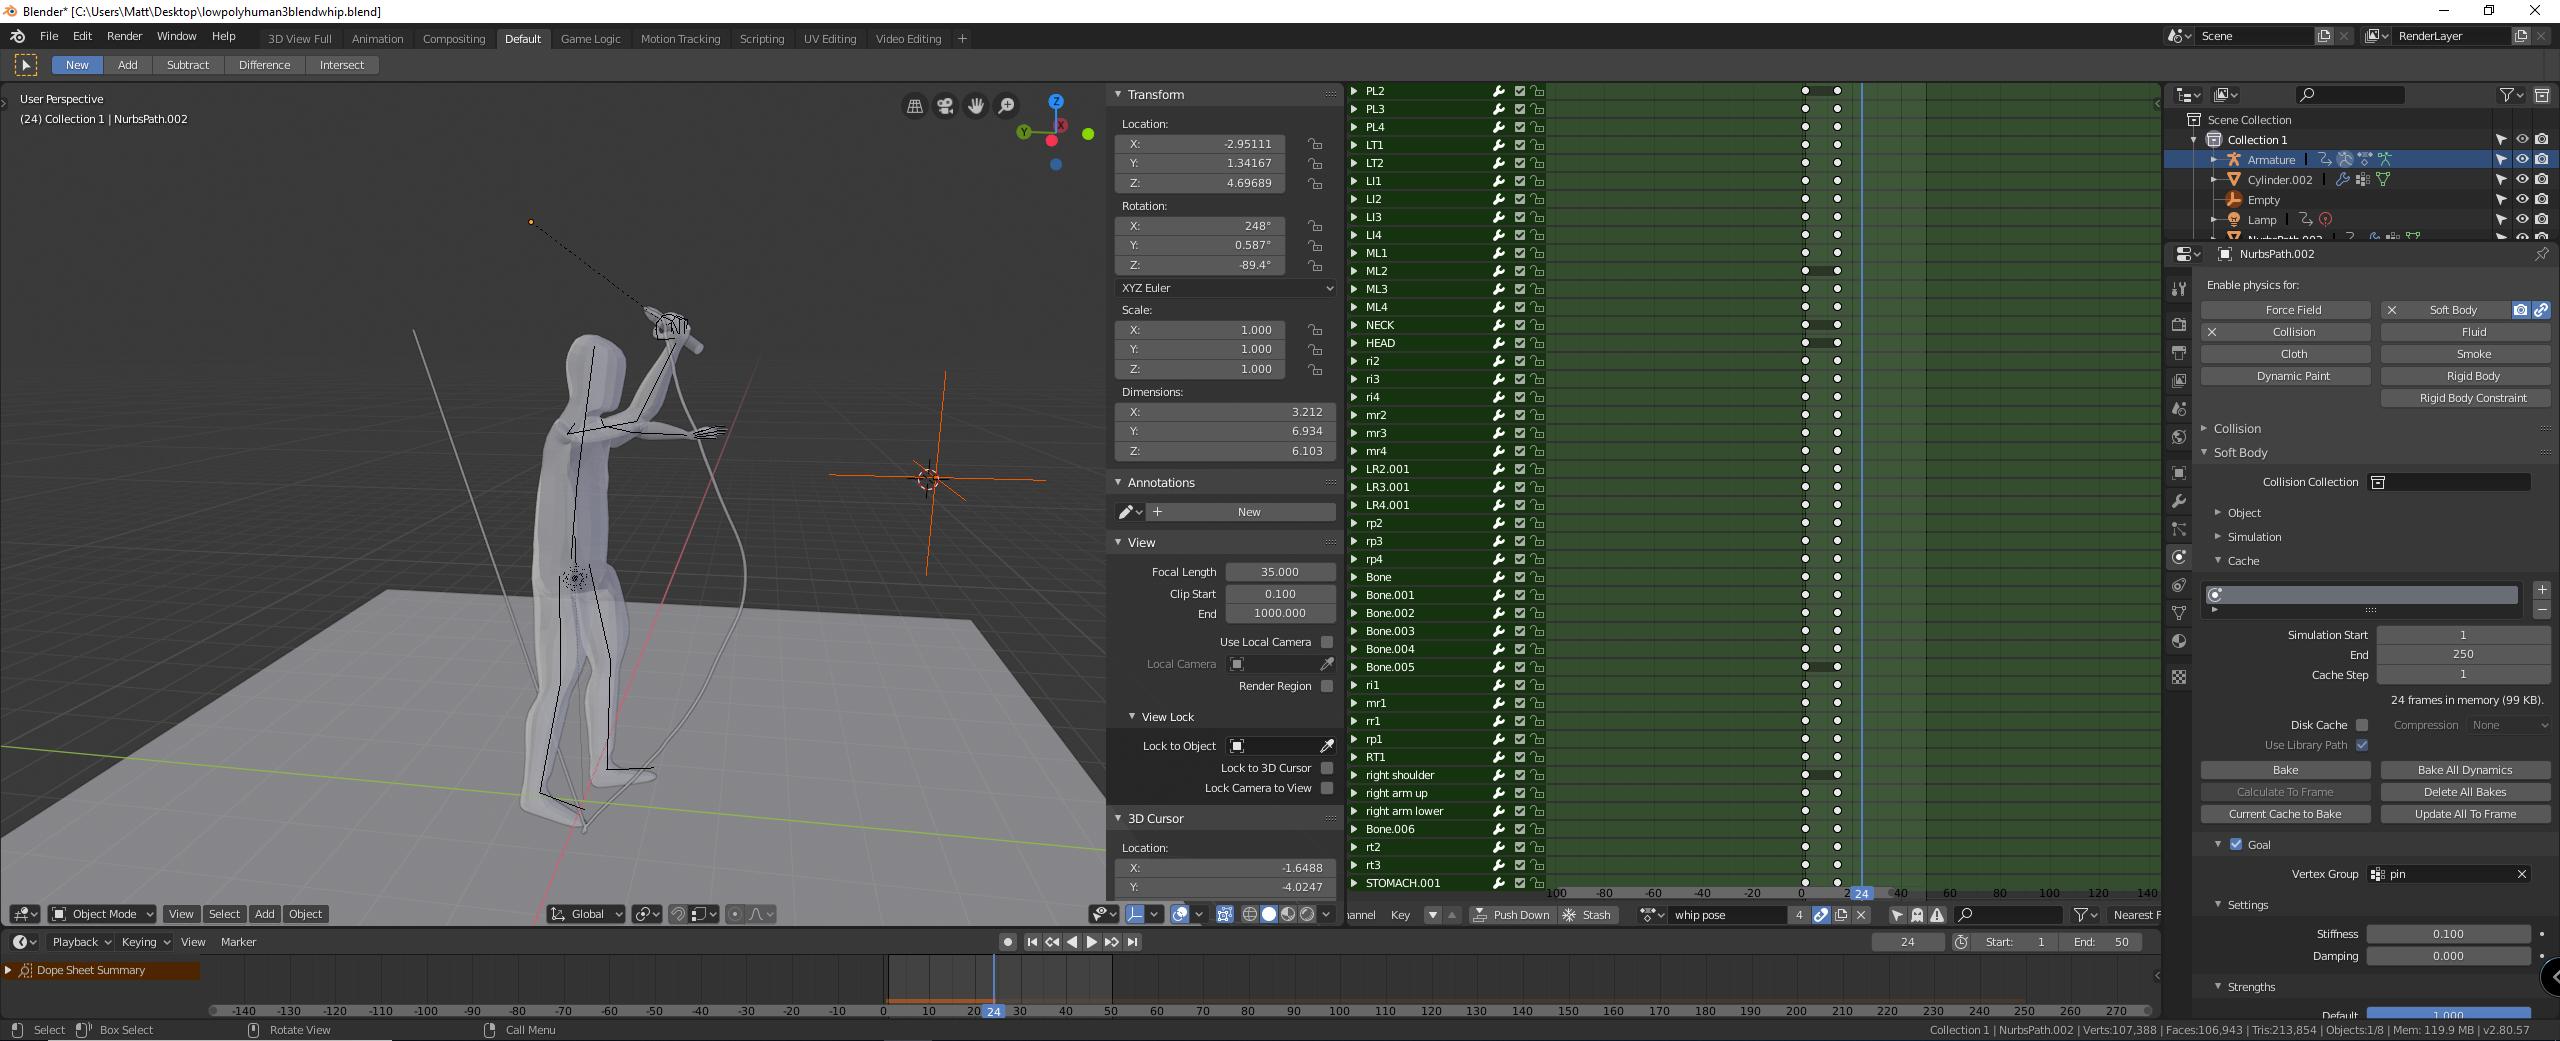Click the Push Down button
Viewport: 2560px width, 1041px height.
coord(1511,915)
